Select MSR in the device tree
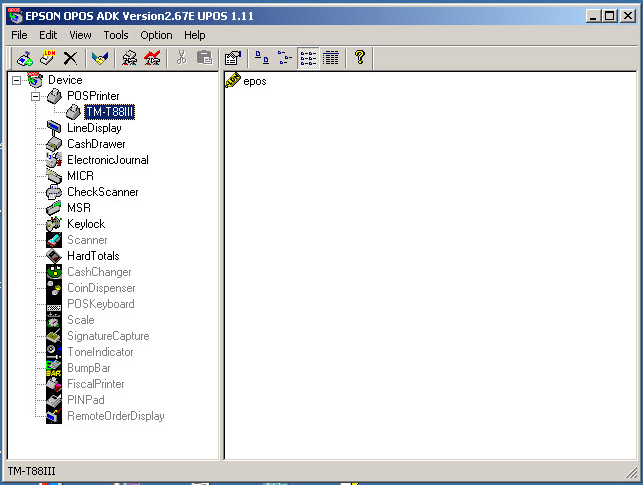The image size is (643, 485). tap(79, 208)
